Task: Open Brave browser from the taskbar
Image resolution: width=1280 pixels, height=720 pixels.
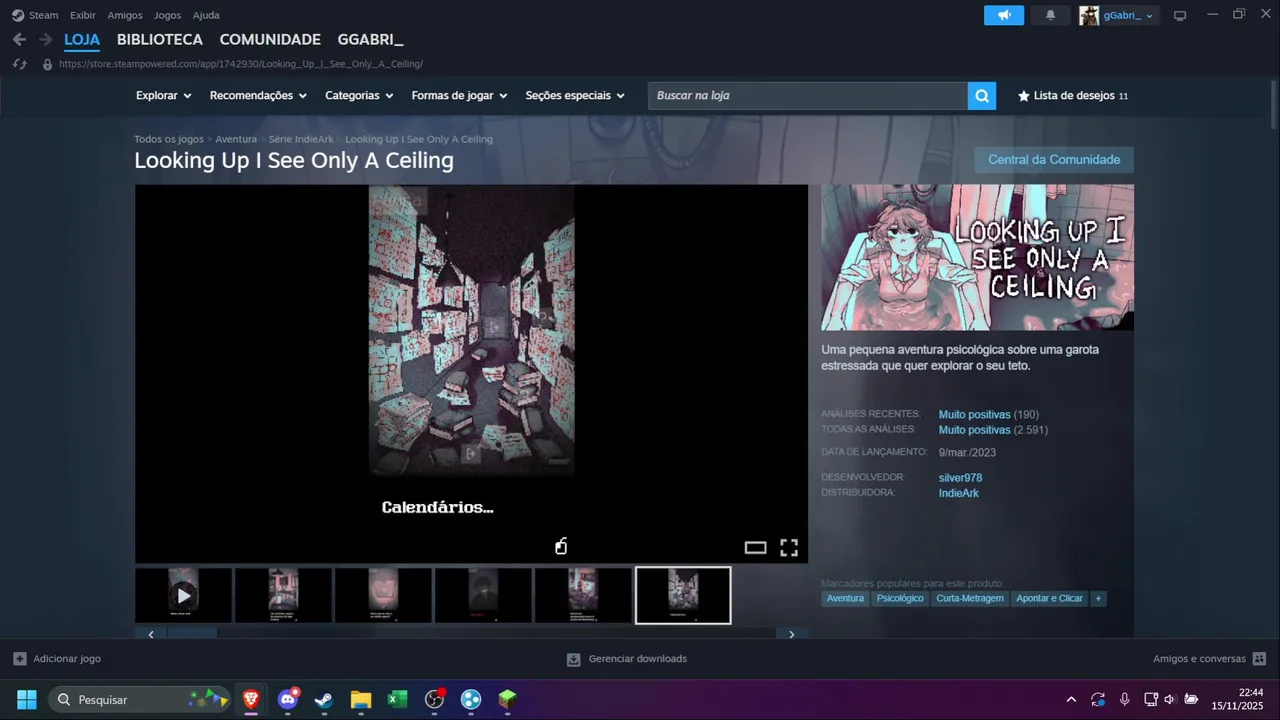Action: point(251,699)
